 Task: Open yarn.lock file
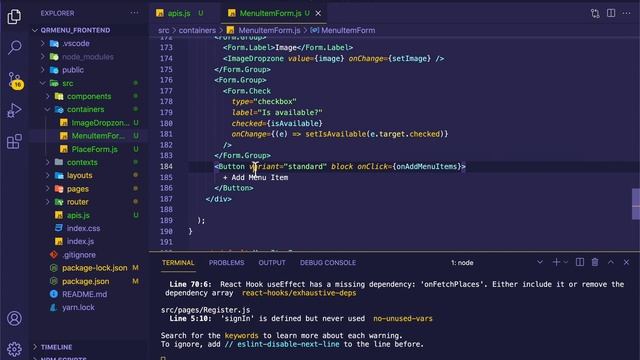(x=78, y=308)
